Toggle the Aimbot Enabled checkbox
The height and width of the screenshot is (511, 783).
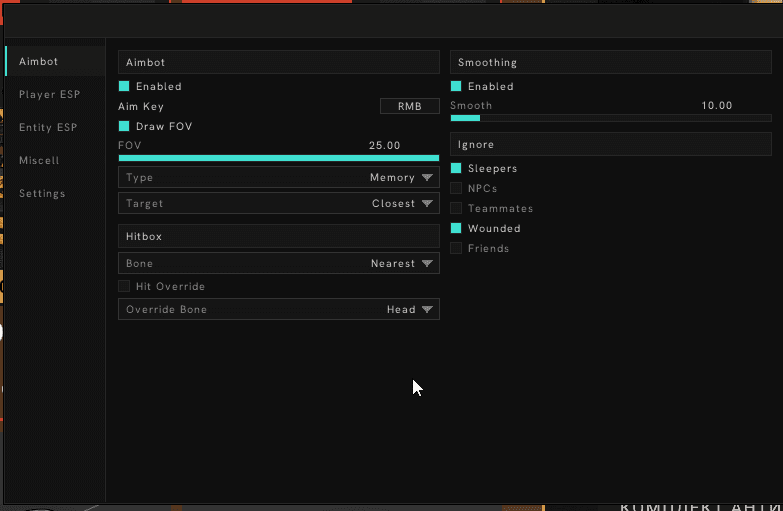point(124,86)
